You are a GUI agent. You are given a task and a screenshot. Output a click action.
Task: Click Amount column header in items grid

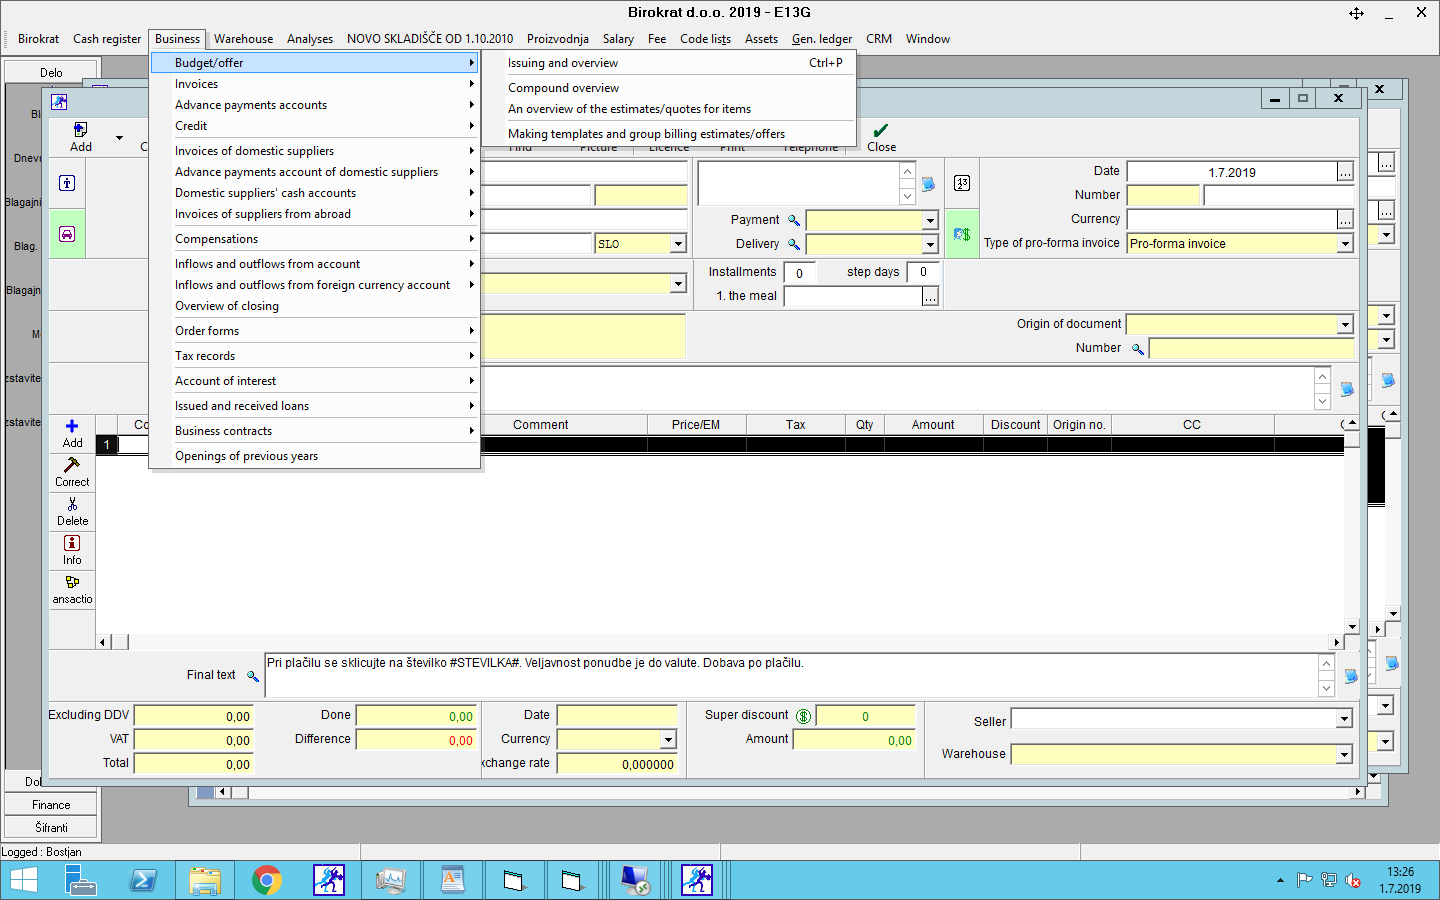[x=933, y=425]
